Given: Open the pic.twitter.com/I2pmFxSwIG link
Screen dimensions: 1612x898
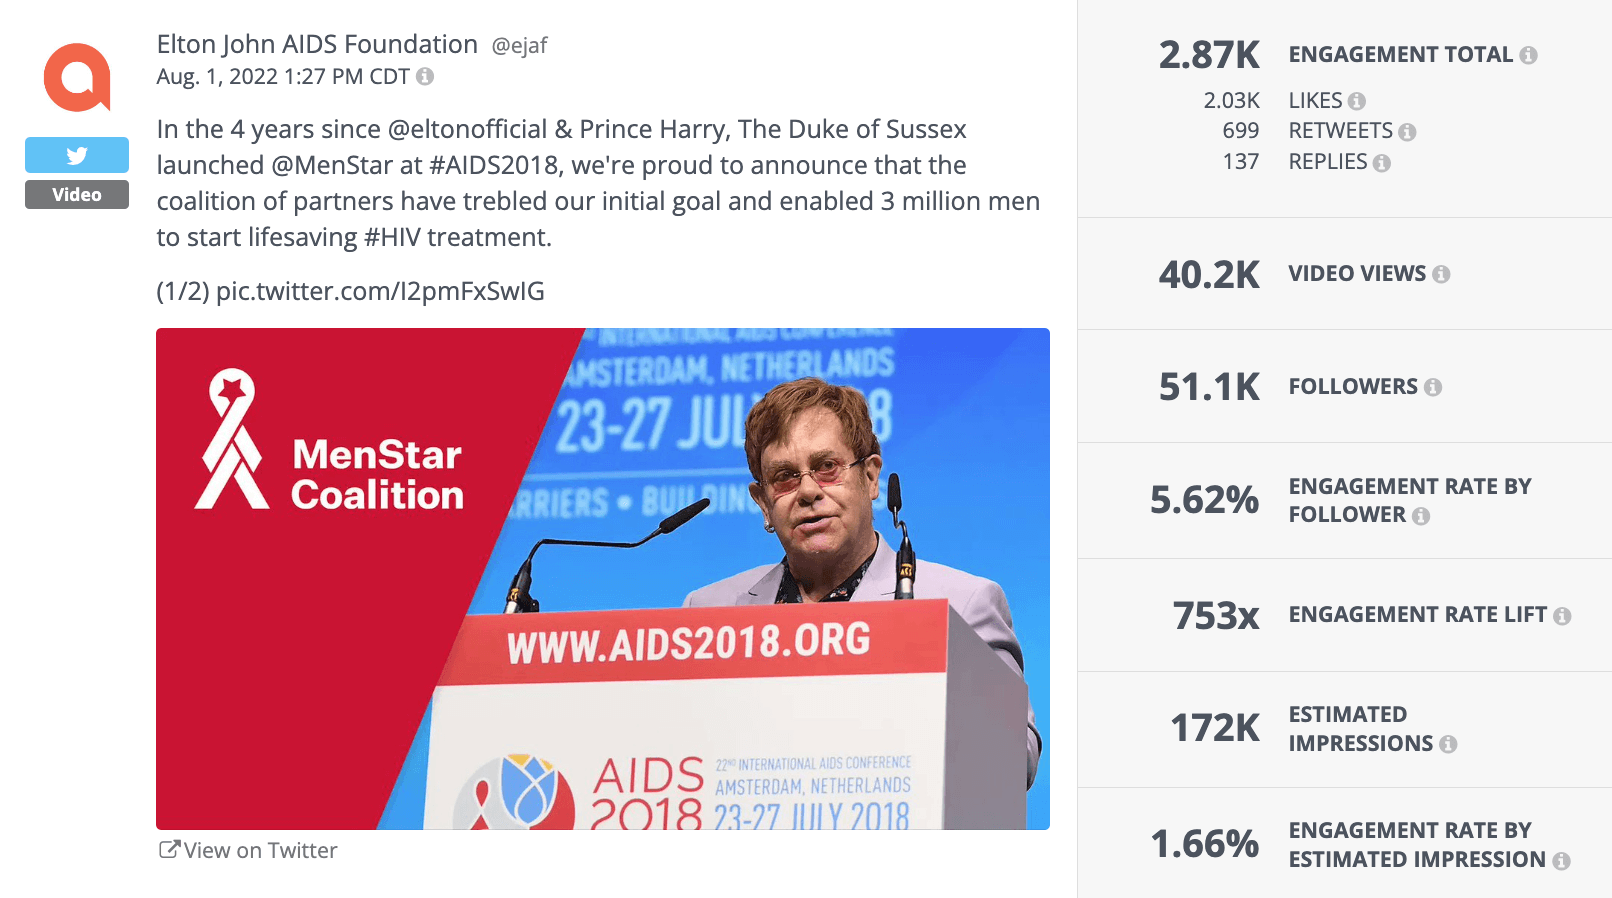Looking at the screenshot, I should coord(380,291).
